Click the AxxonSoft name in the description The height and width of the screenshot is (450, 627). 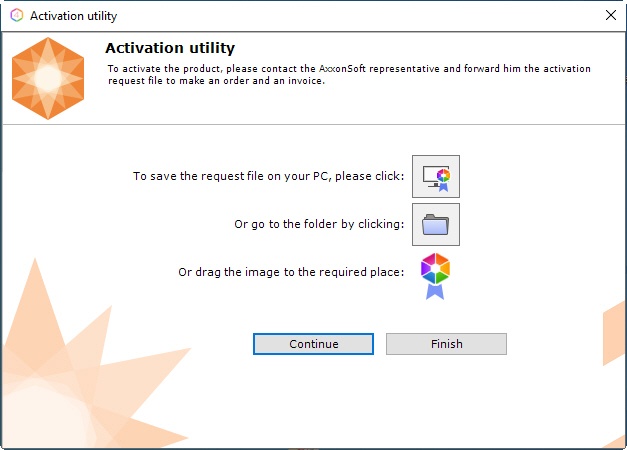coord(346,68)
